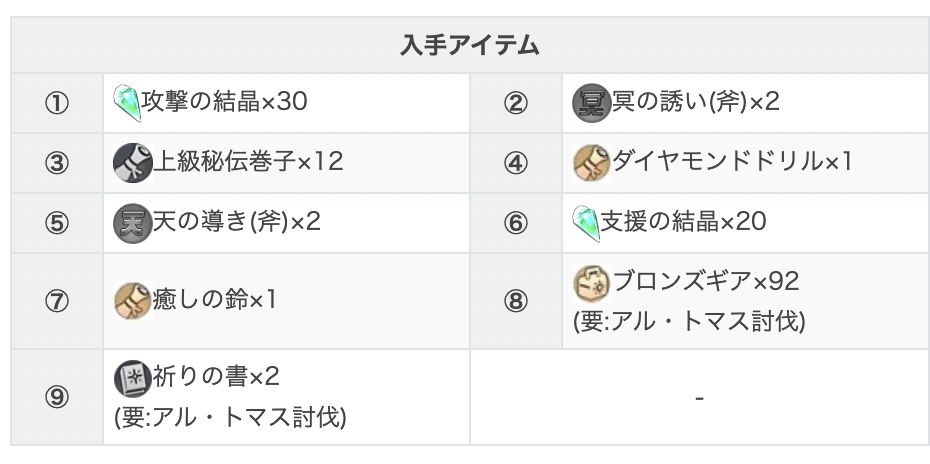Screen dimensions: 930x464
Task: Select the 祈りの書×2 item text
Action: coord(215,378)
